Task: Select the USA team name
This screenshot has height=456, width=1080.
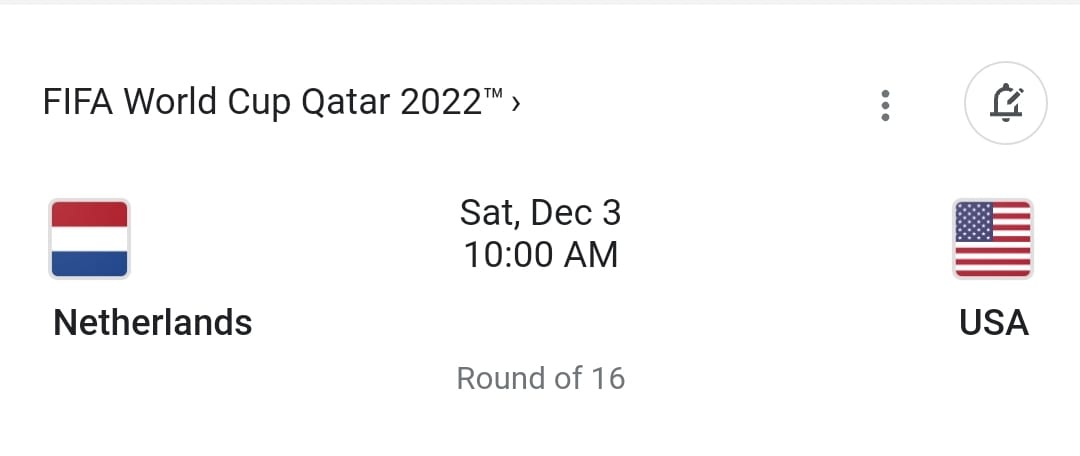Action: click(x=993, y=322)
